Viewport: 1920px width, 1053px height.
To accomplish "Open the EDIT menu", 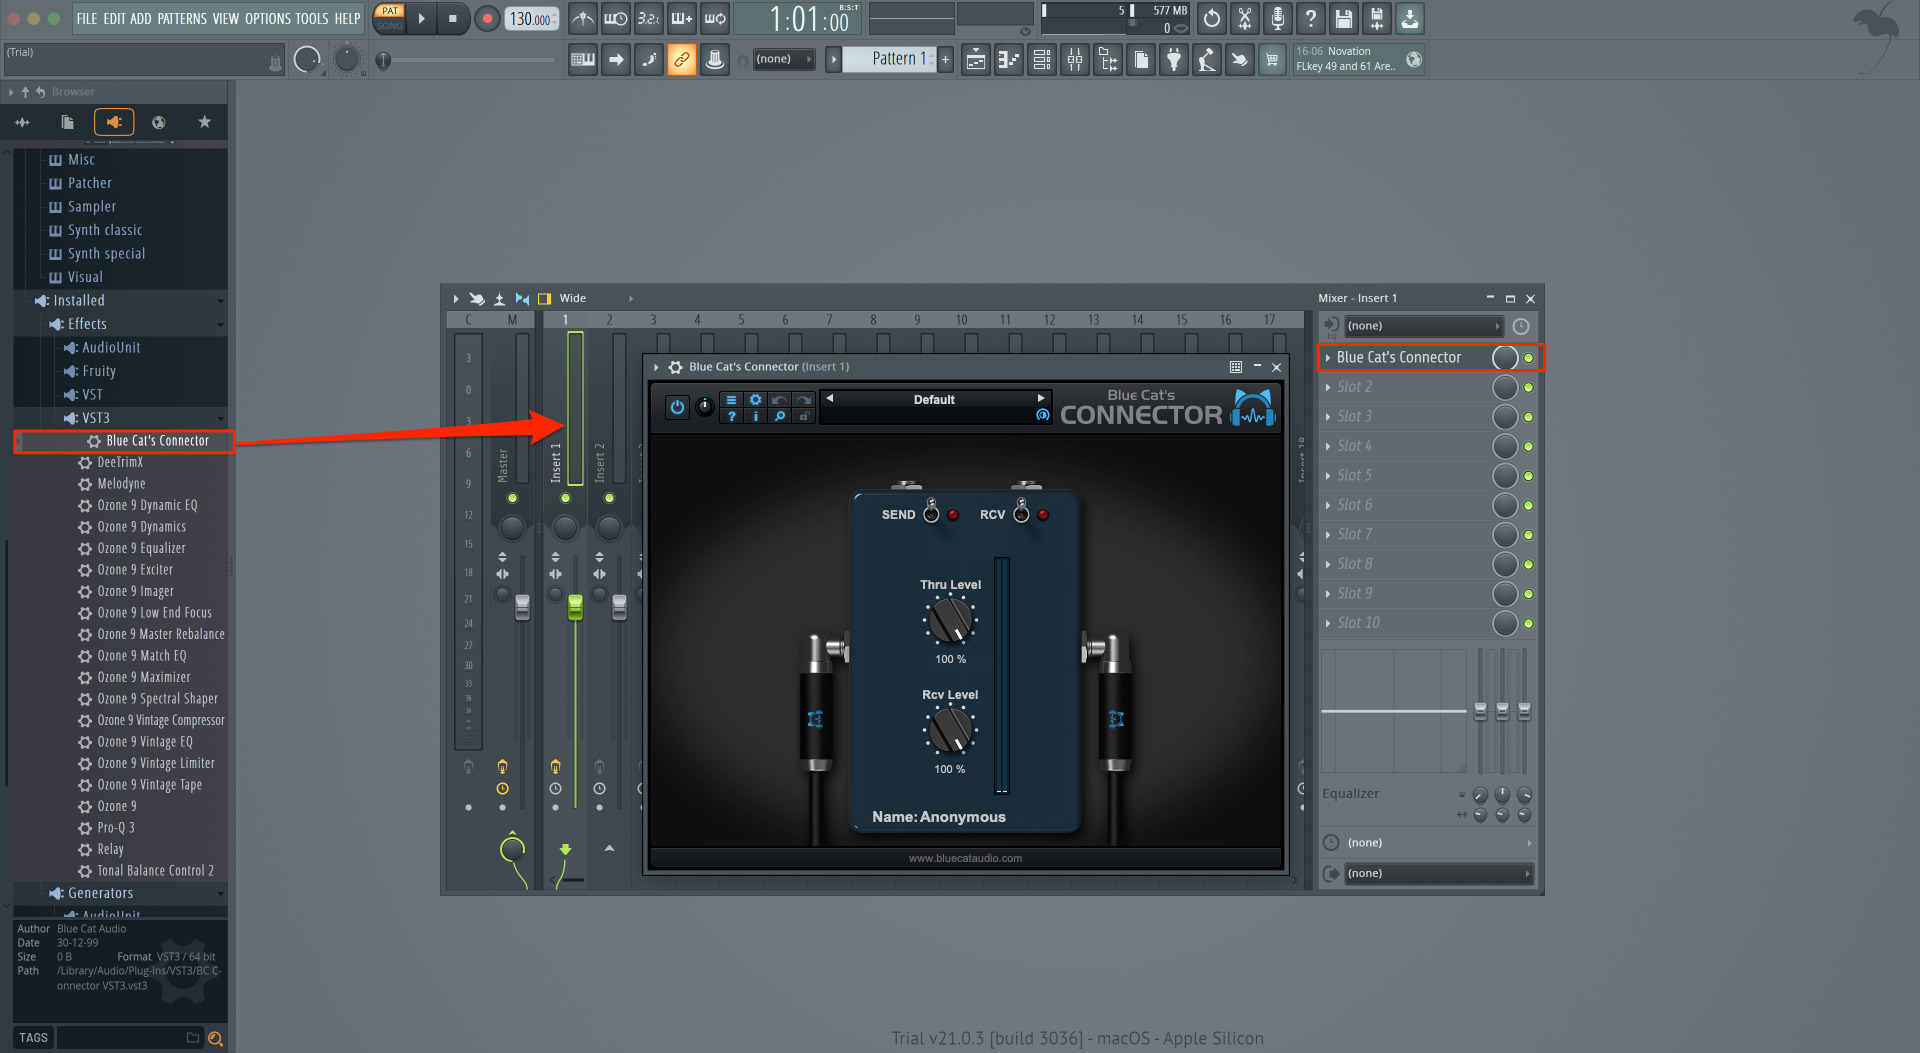I will coord(114,19).
